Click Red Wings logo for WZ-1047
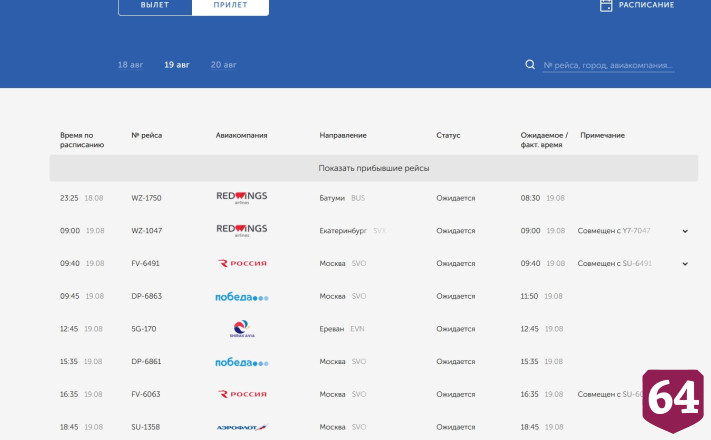 [242, 230]
